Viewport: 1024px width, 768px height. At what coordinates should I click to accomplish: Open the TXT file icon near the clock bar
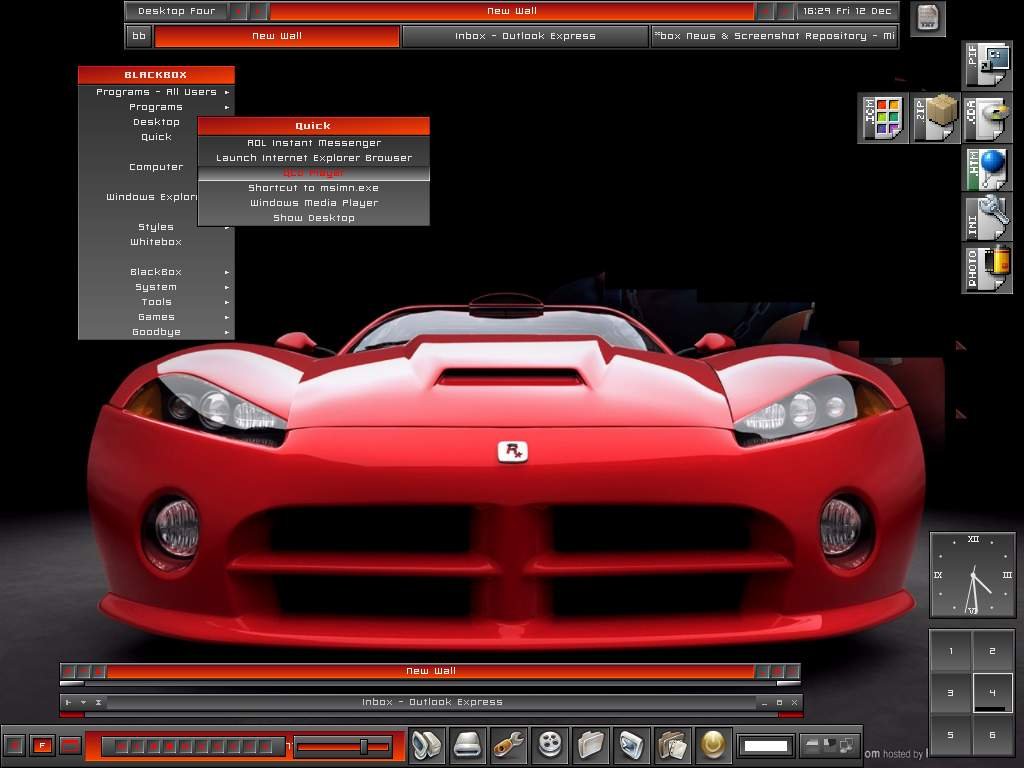[927, 18]
